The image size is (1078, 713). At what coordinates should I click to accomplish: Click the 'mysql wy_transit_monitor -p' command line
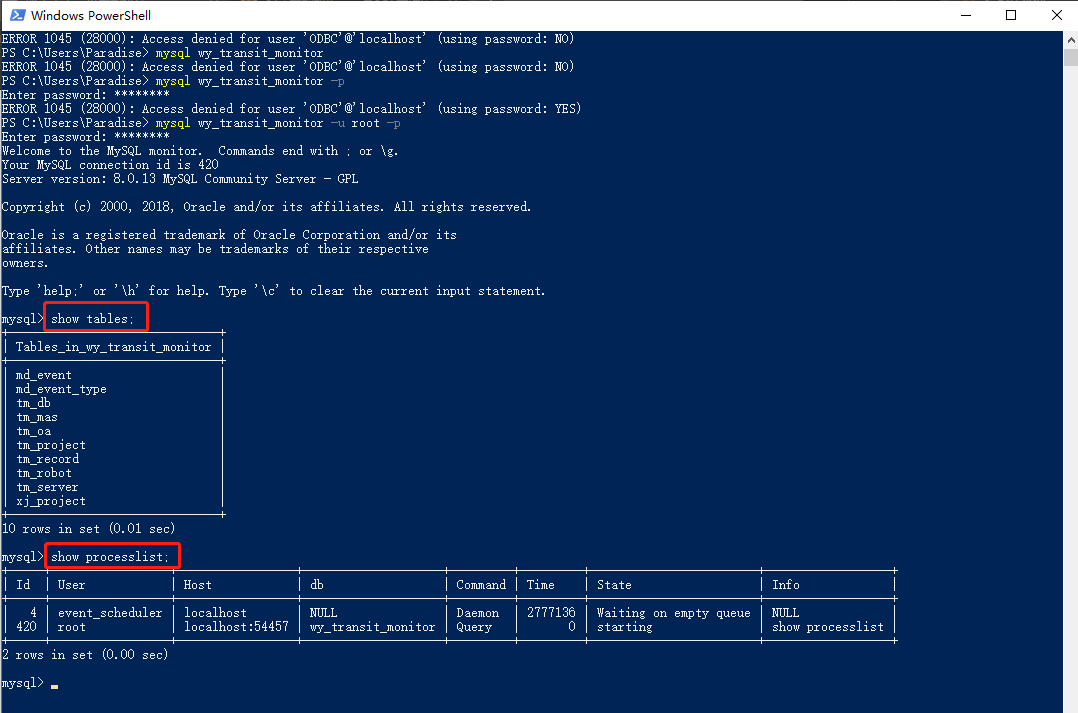tap(250, 81)
